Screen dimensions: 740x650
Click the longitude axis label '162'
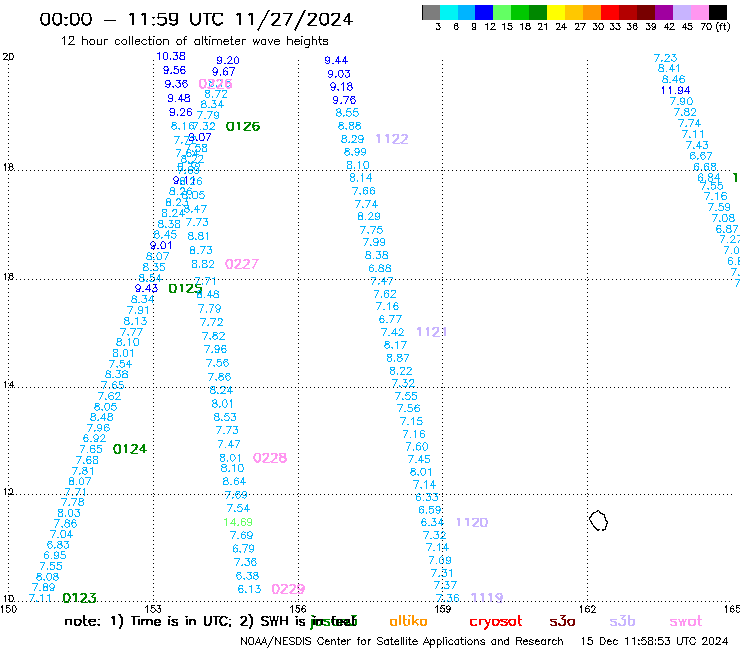(x=587, y=609)
